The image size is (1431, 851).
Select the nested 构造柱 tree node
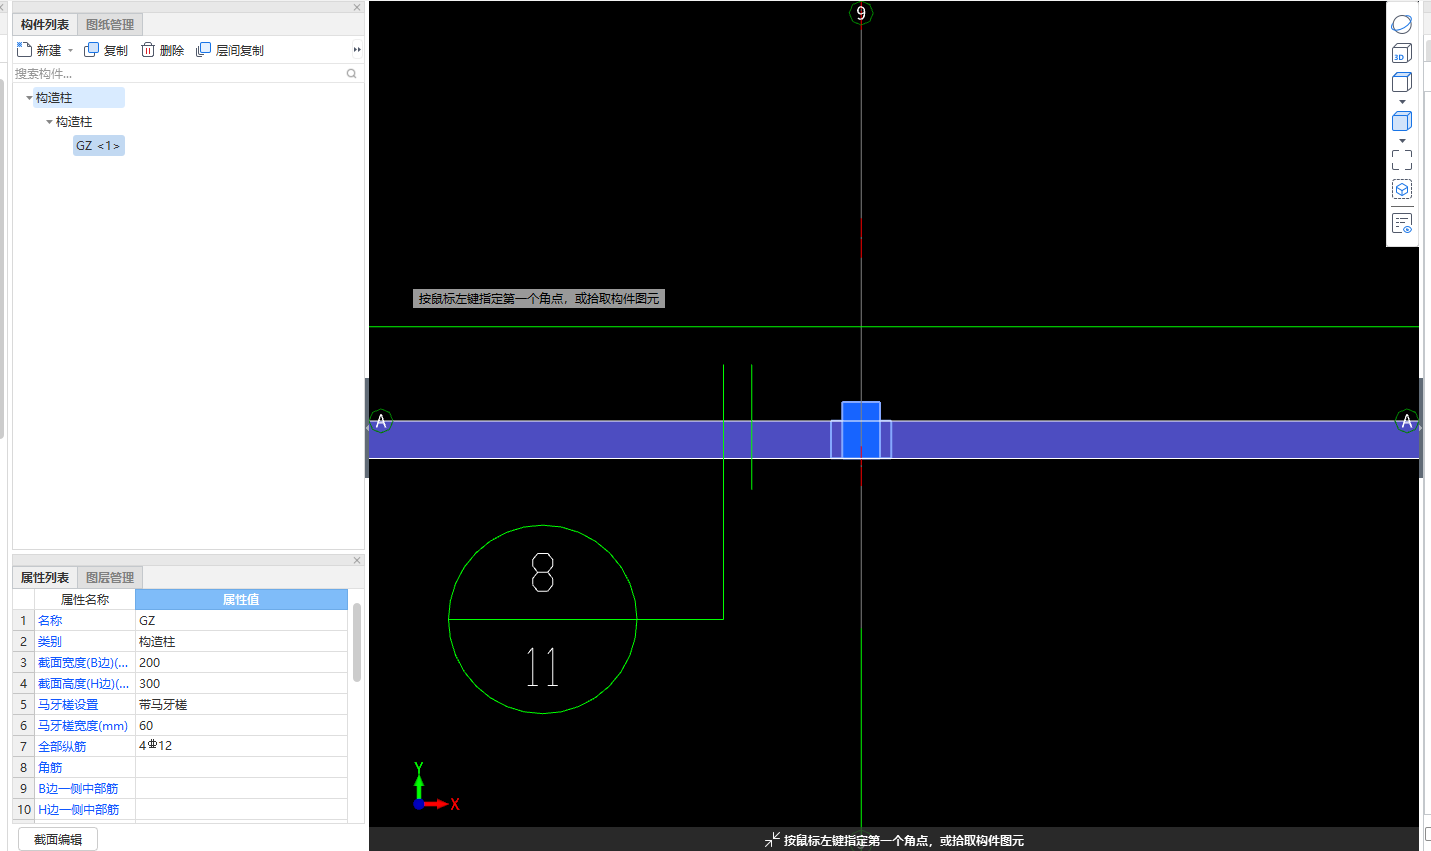pyautogui.click(x=74, y=122)
